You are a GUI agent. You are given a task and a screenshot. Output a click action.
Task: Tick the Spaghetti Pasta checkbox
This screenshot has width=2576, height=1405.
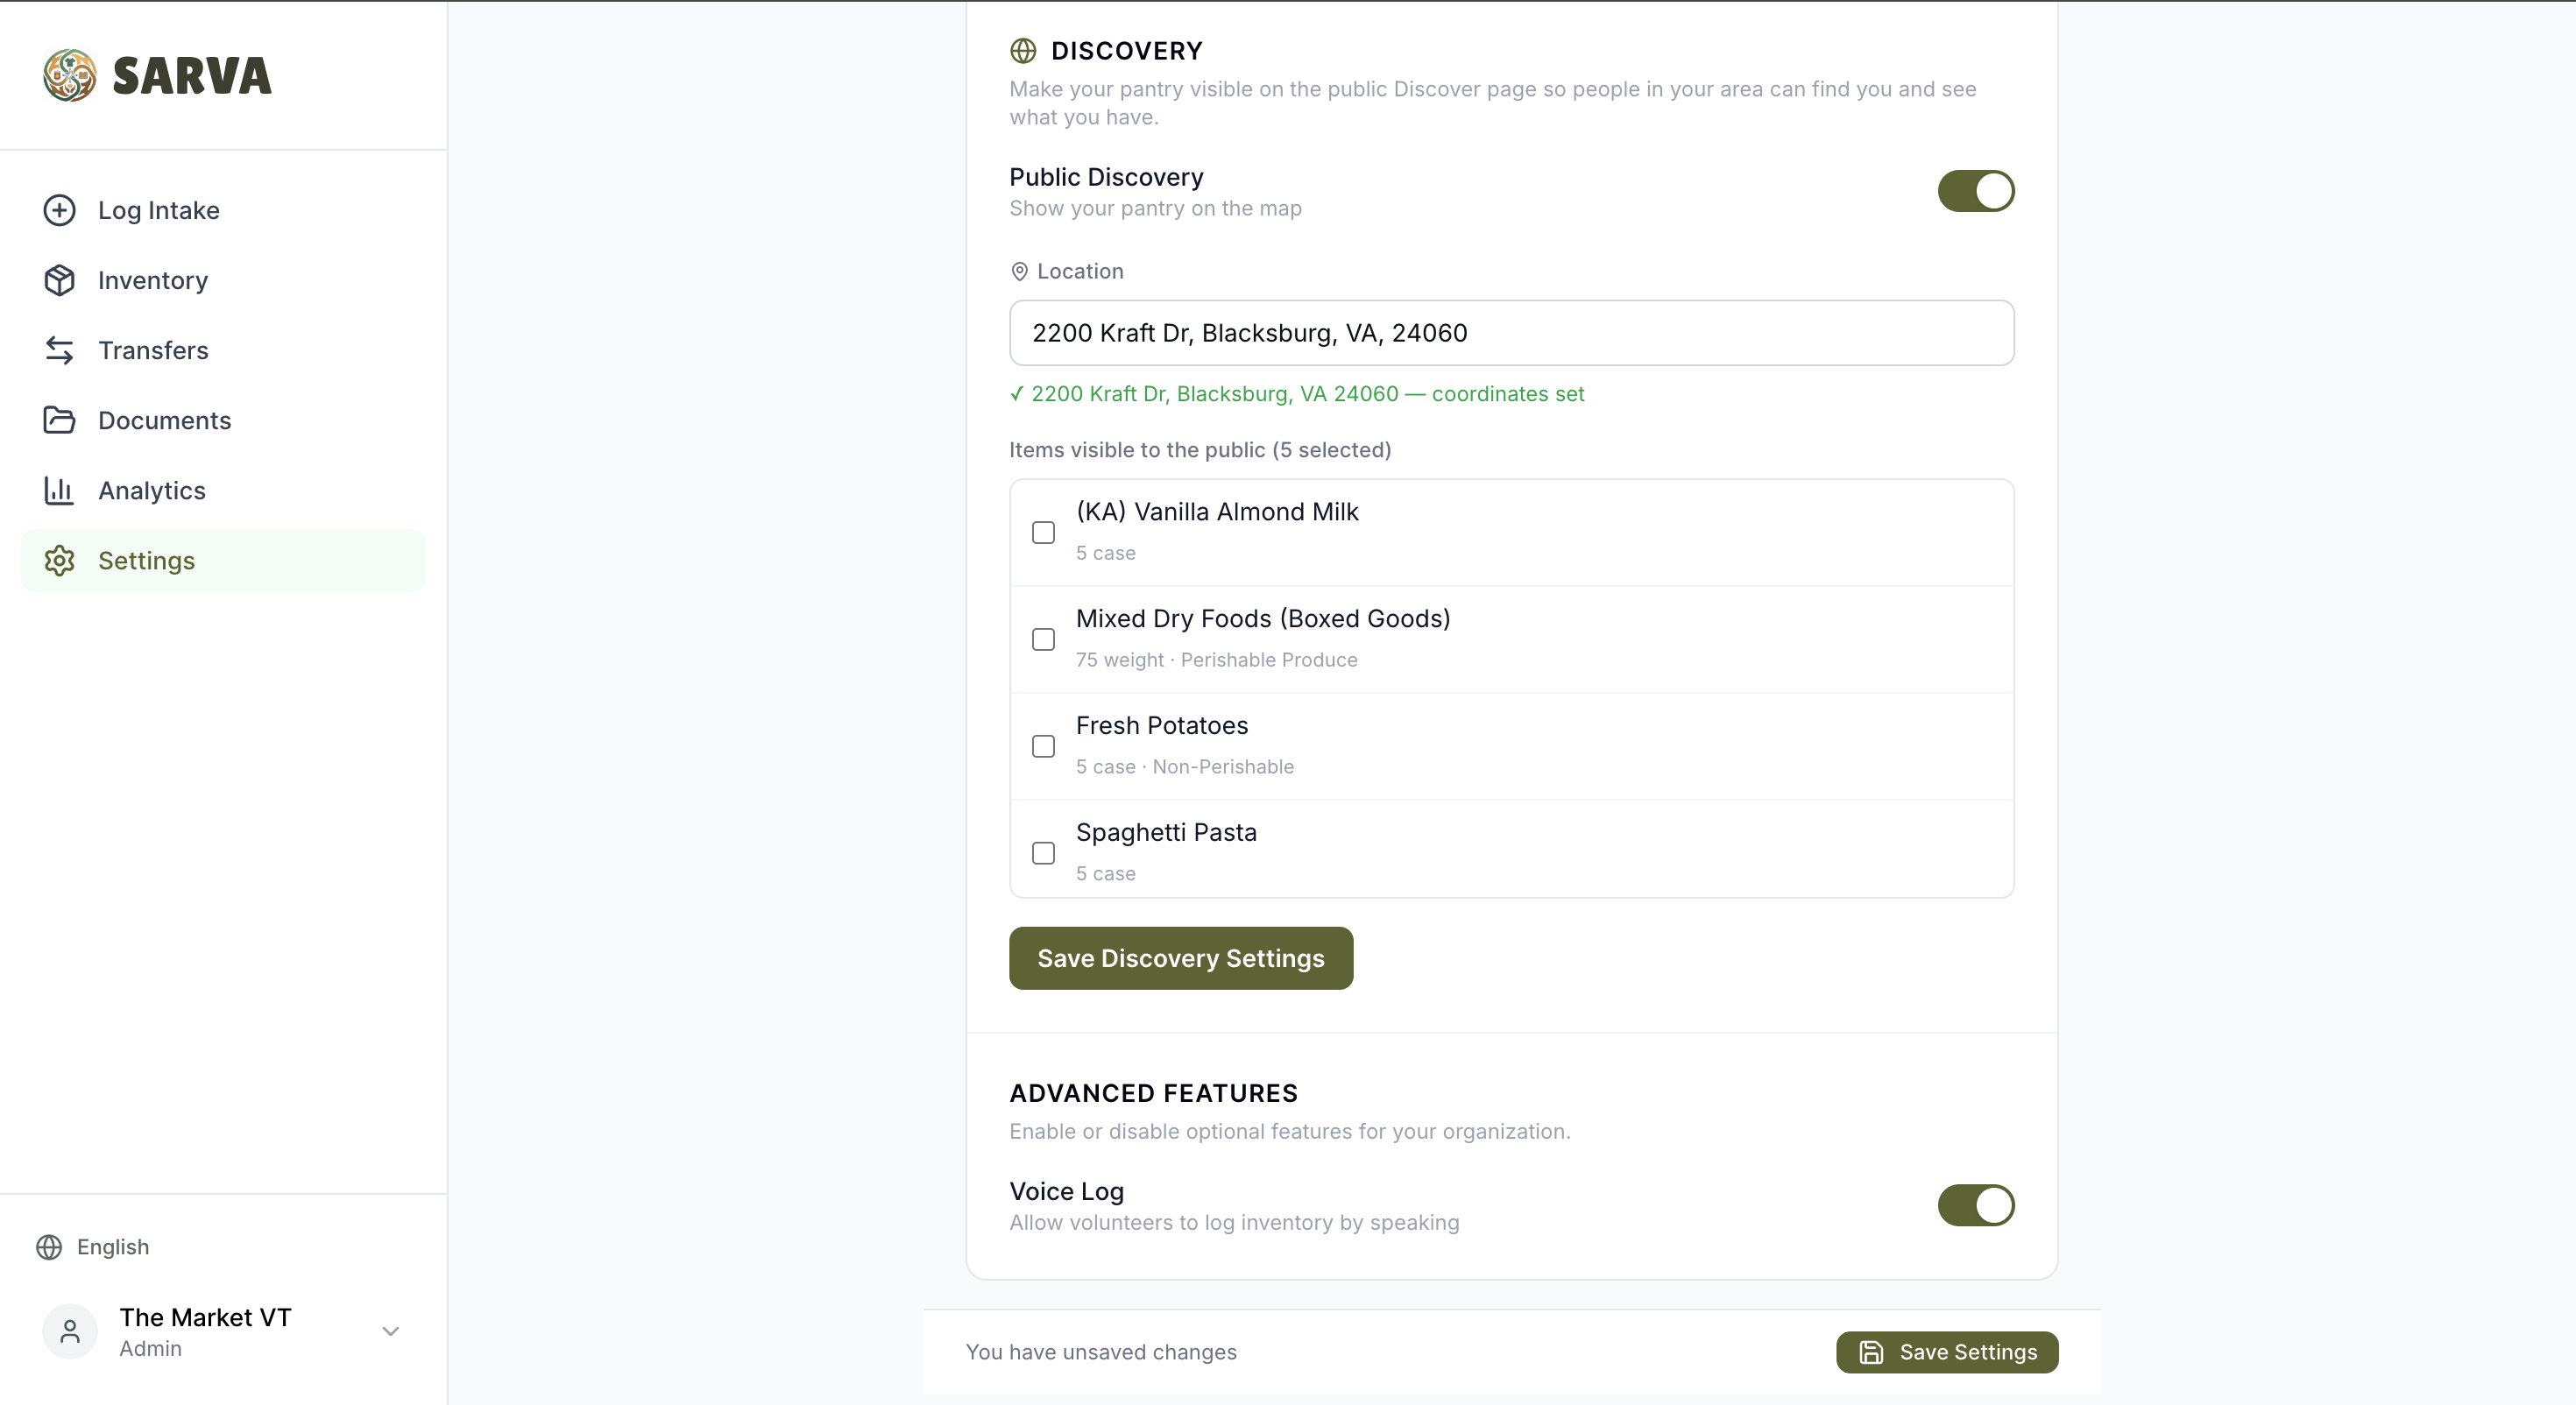(x=1043, y=853)
